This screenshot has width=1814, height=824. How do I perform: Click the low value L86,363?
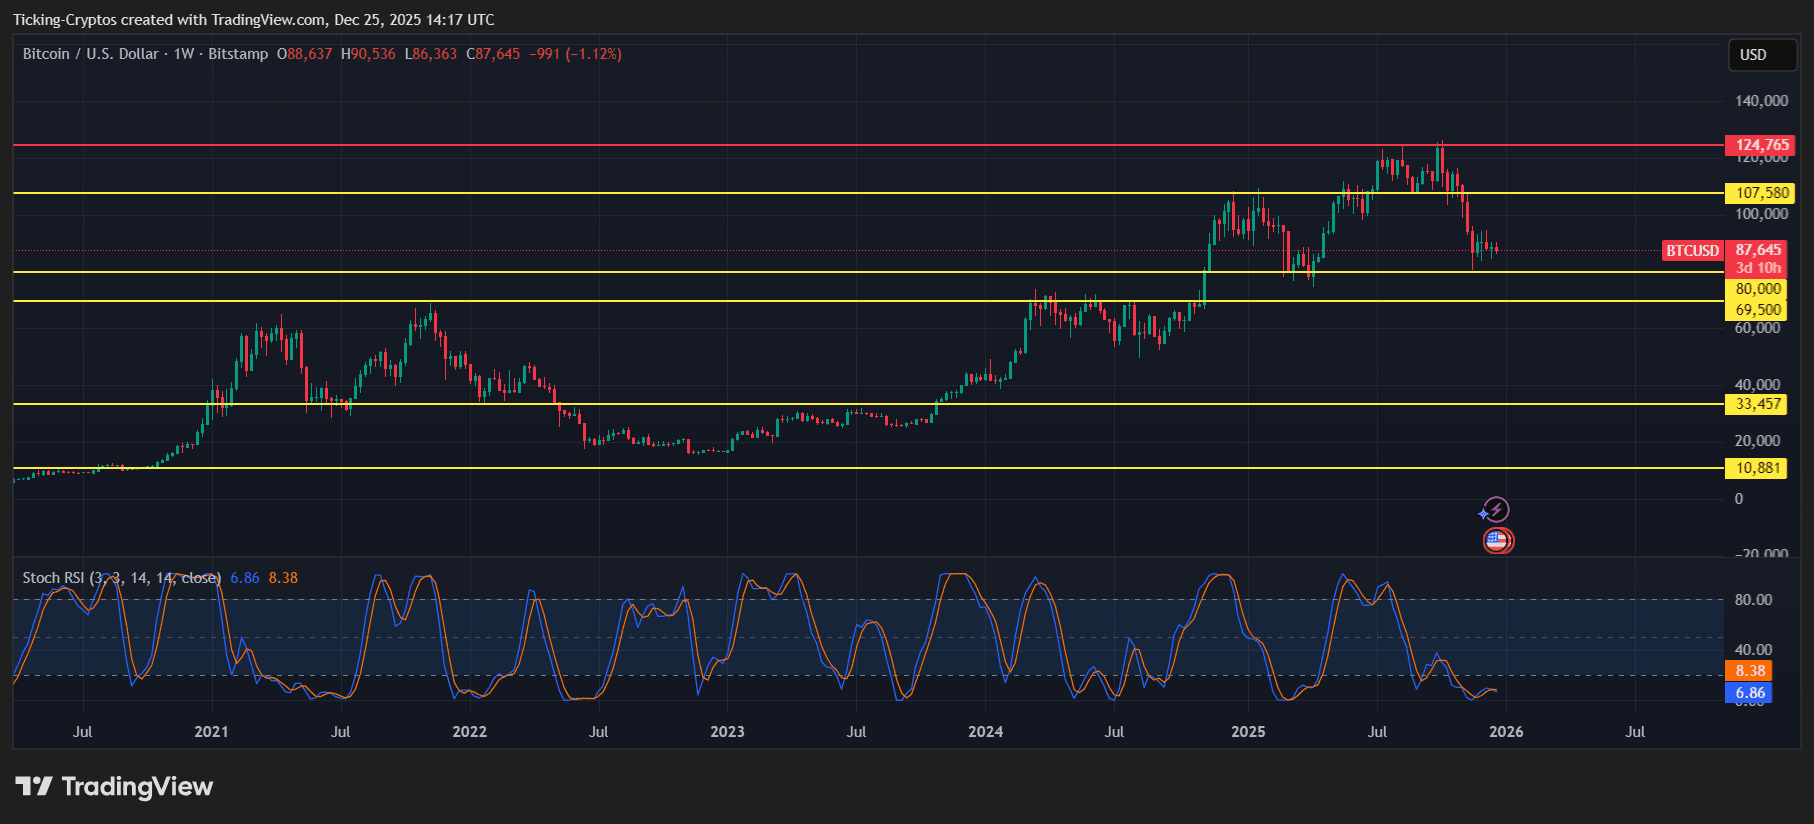click(431, 54)
